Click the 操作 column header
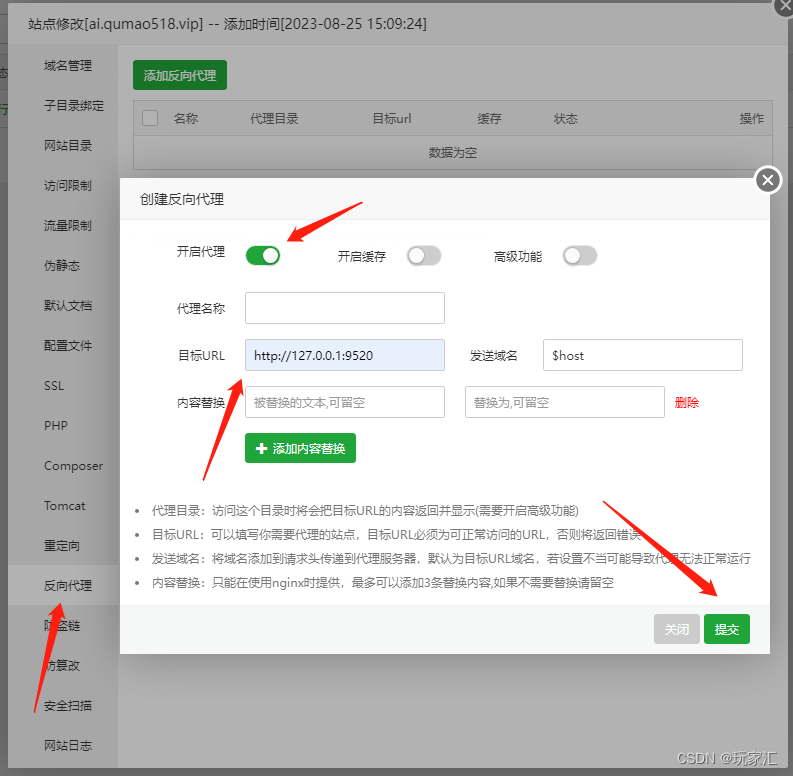This screenshot has height=776, width=793. pyautogui.click(x=752, y=119)
